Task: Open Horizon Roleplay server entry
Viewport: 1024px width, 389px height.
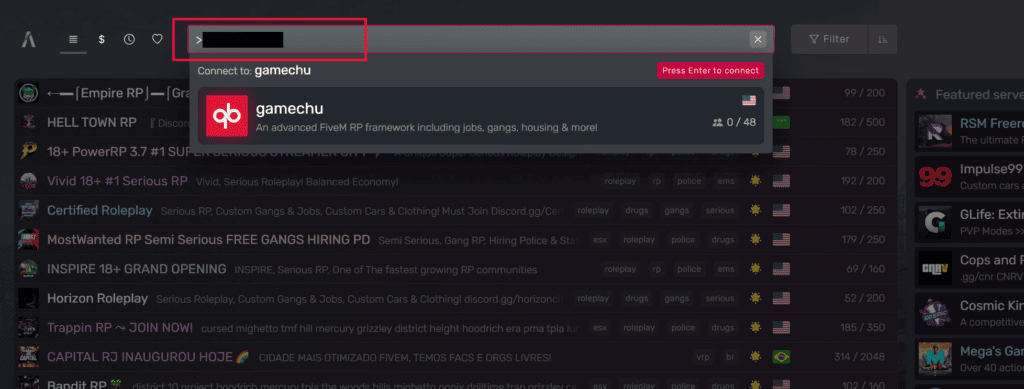Action: pyautogui.click(x=456, y=298)
